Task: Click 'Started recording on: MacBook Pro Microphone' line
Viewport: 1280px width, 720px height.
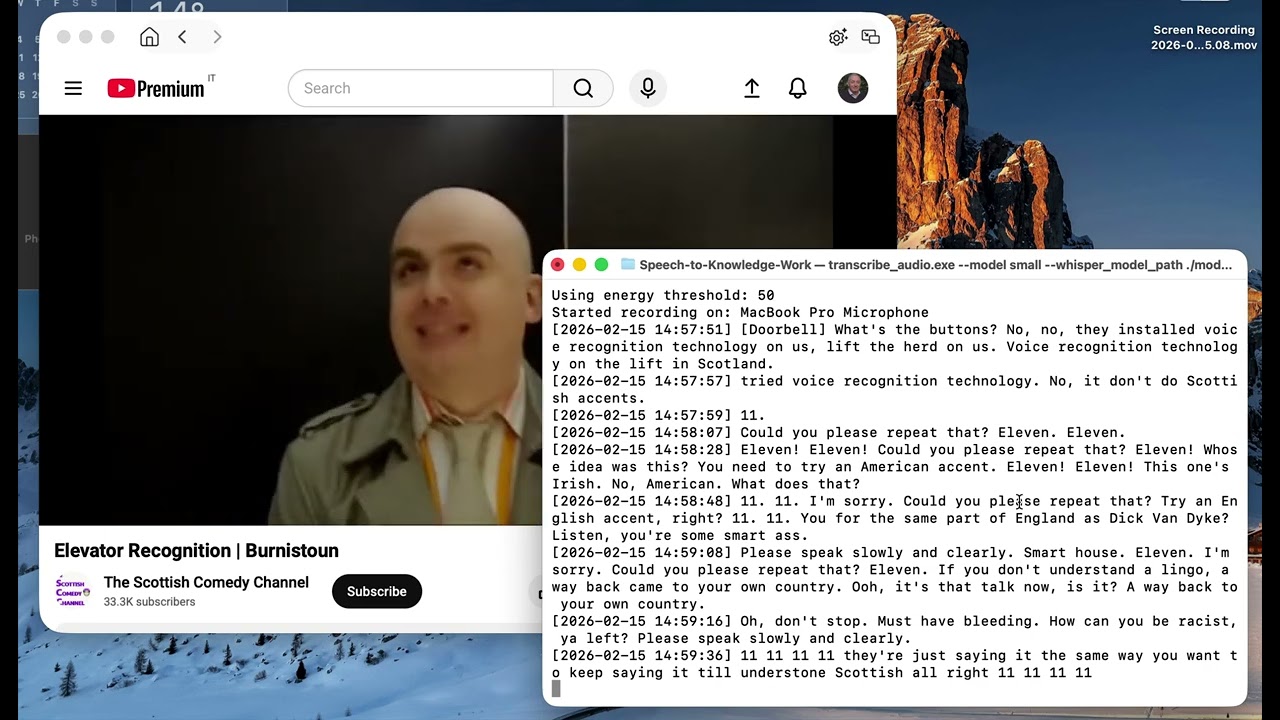Action: (x=740, y=312)
